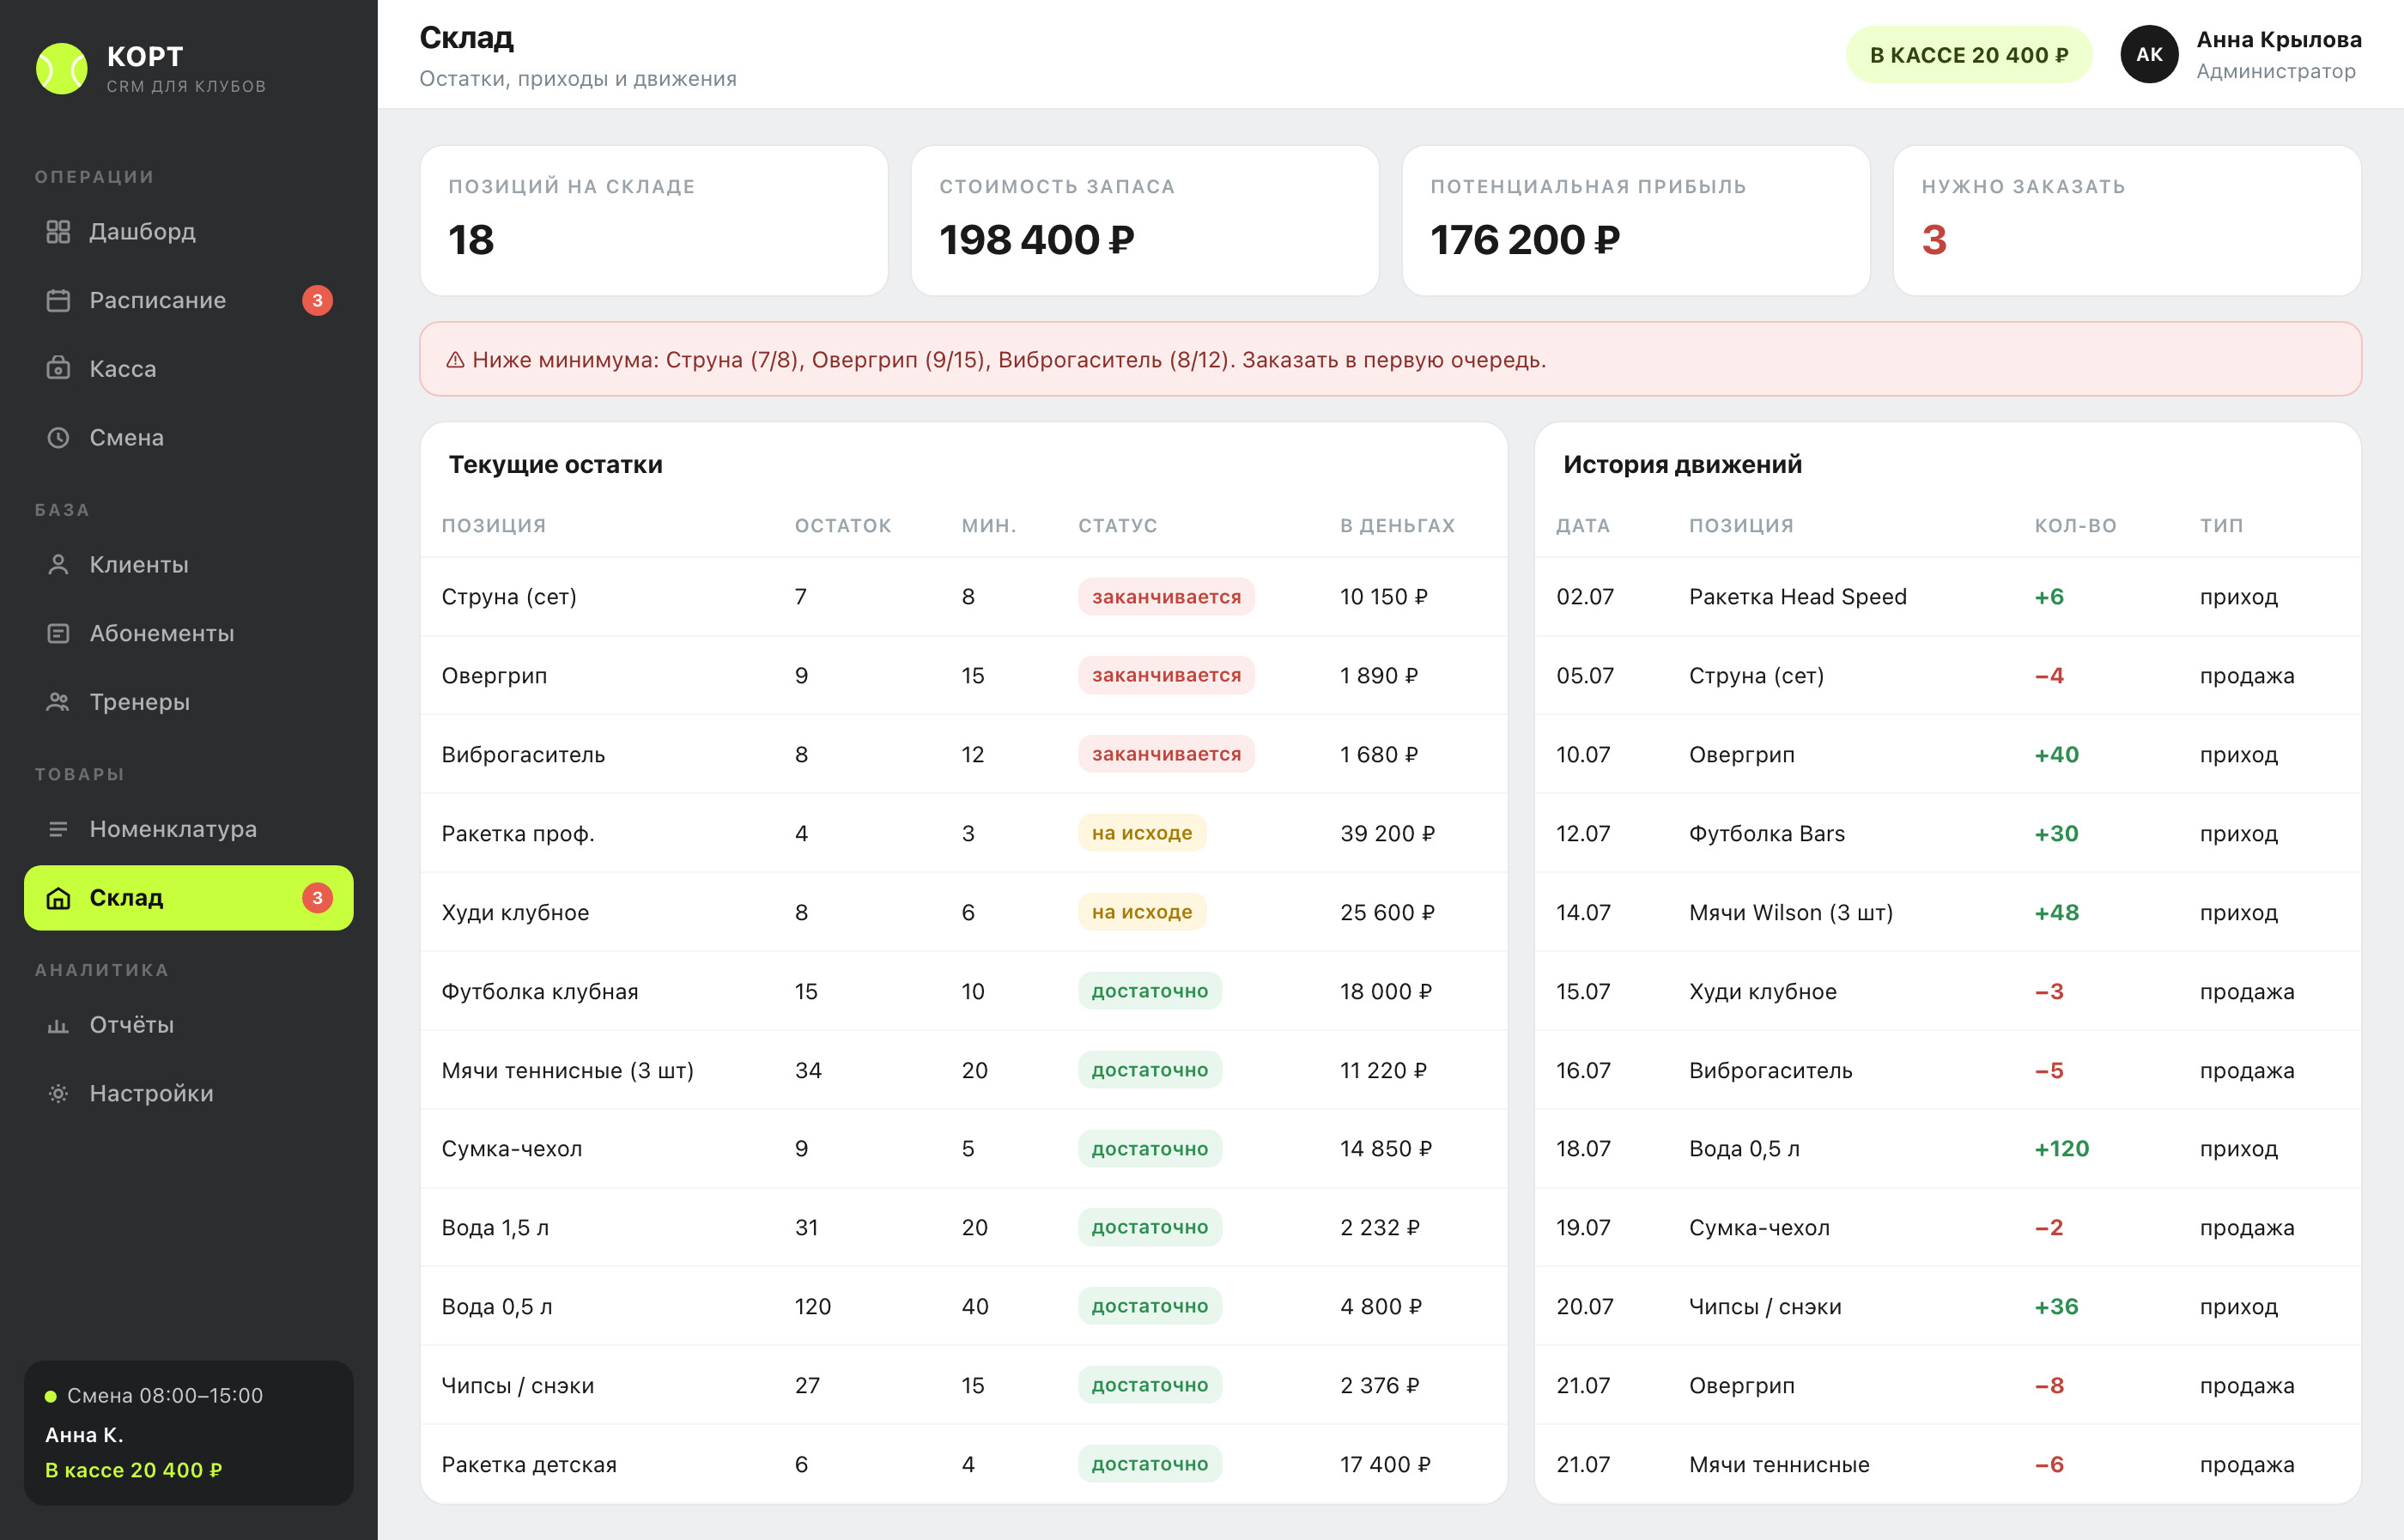Click the Смена 08:00–15:00 shift card
Screen dimensions: 2404x1540
pyautogui.click(x=188, y=1432)
